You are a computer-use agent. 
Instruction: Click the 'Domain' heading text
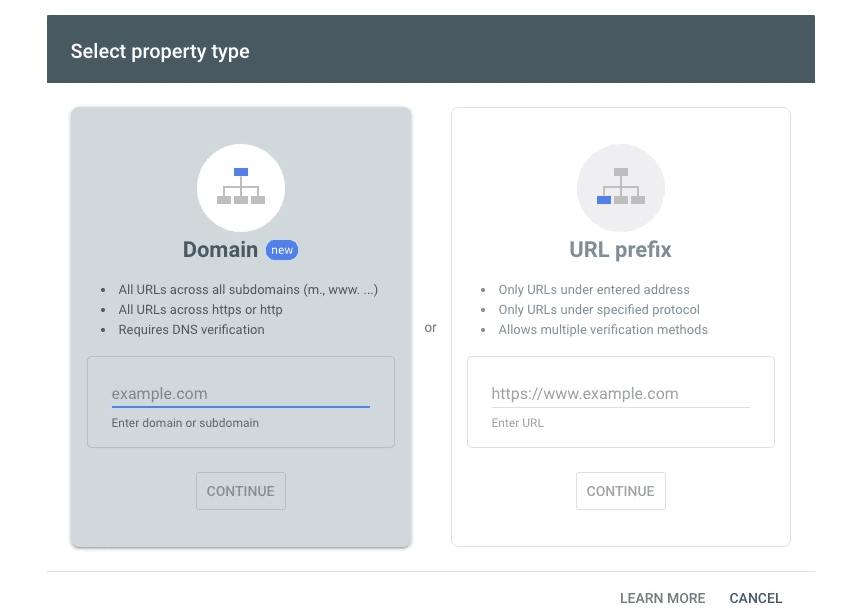(220, 250)
